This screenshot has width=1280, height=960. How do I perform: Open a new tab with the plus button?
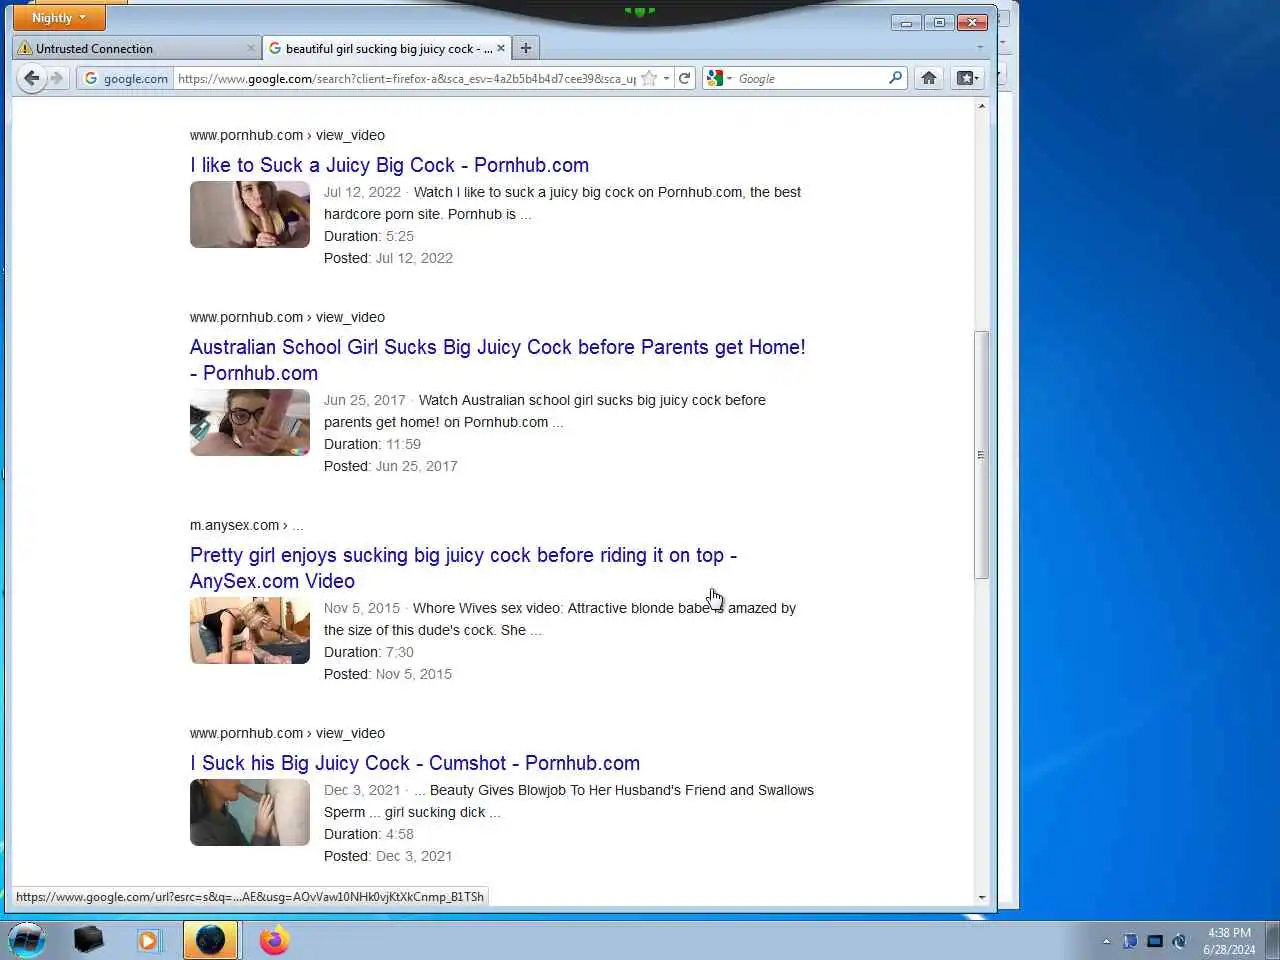[526, 48]
